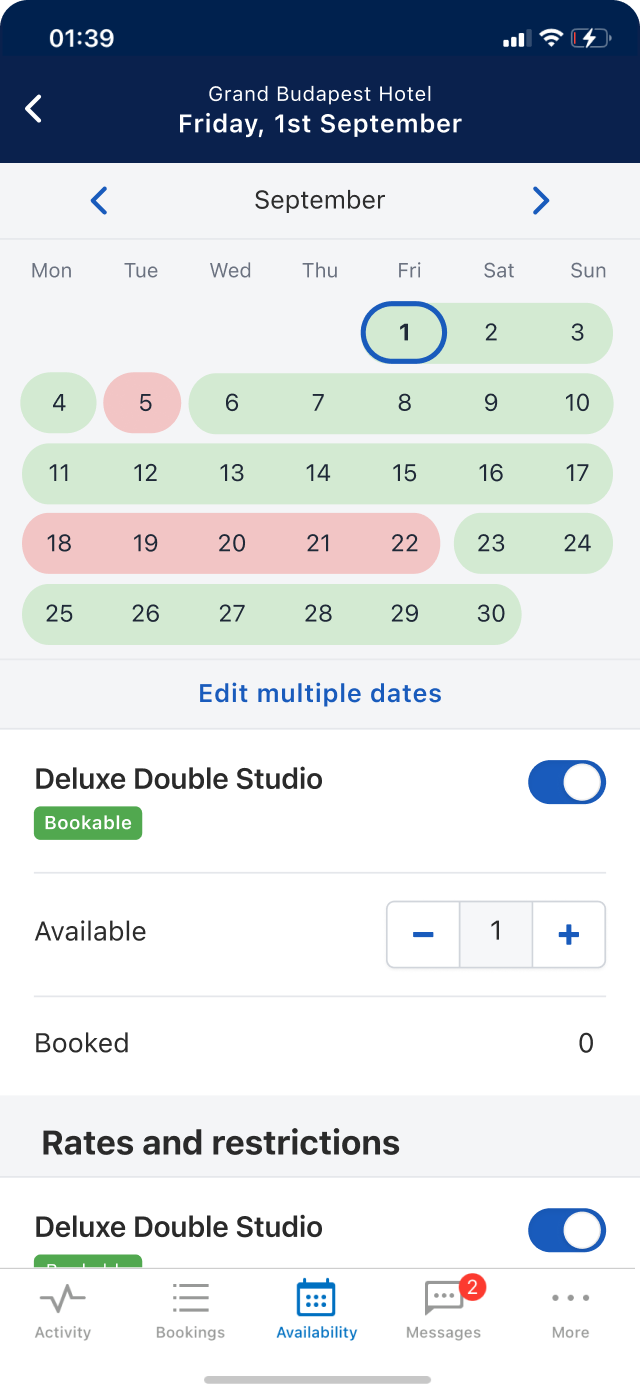640x1396 pixels.
Task: Open the More menu tab
Action: point(570,1311)
